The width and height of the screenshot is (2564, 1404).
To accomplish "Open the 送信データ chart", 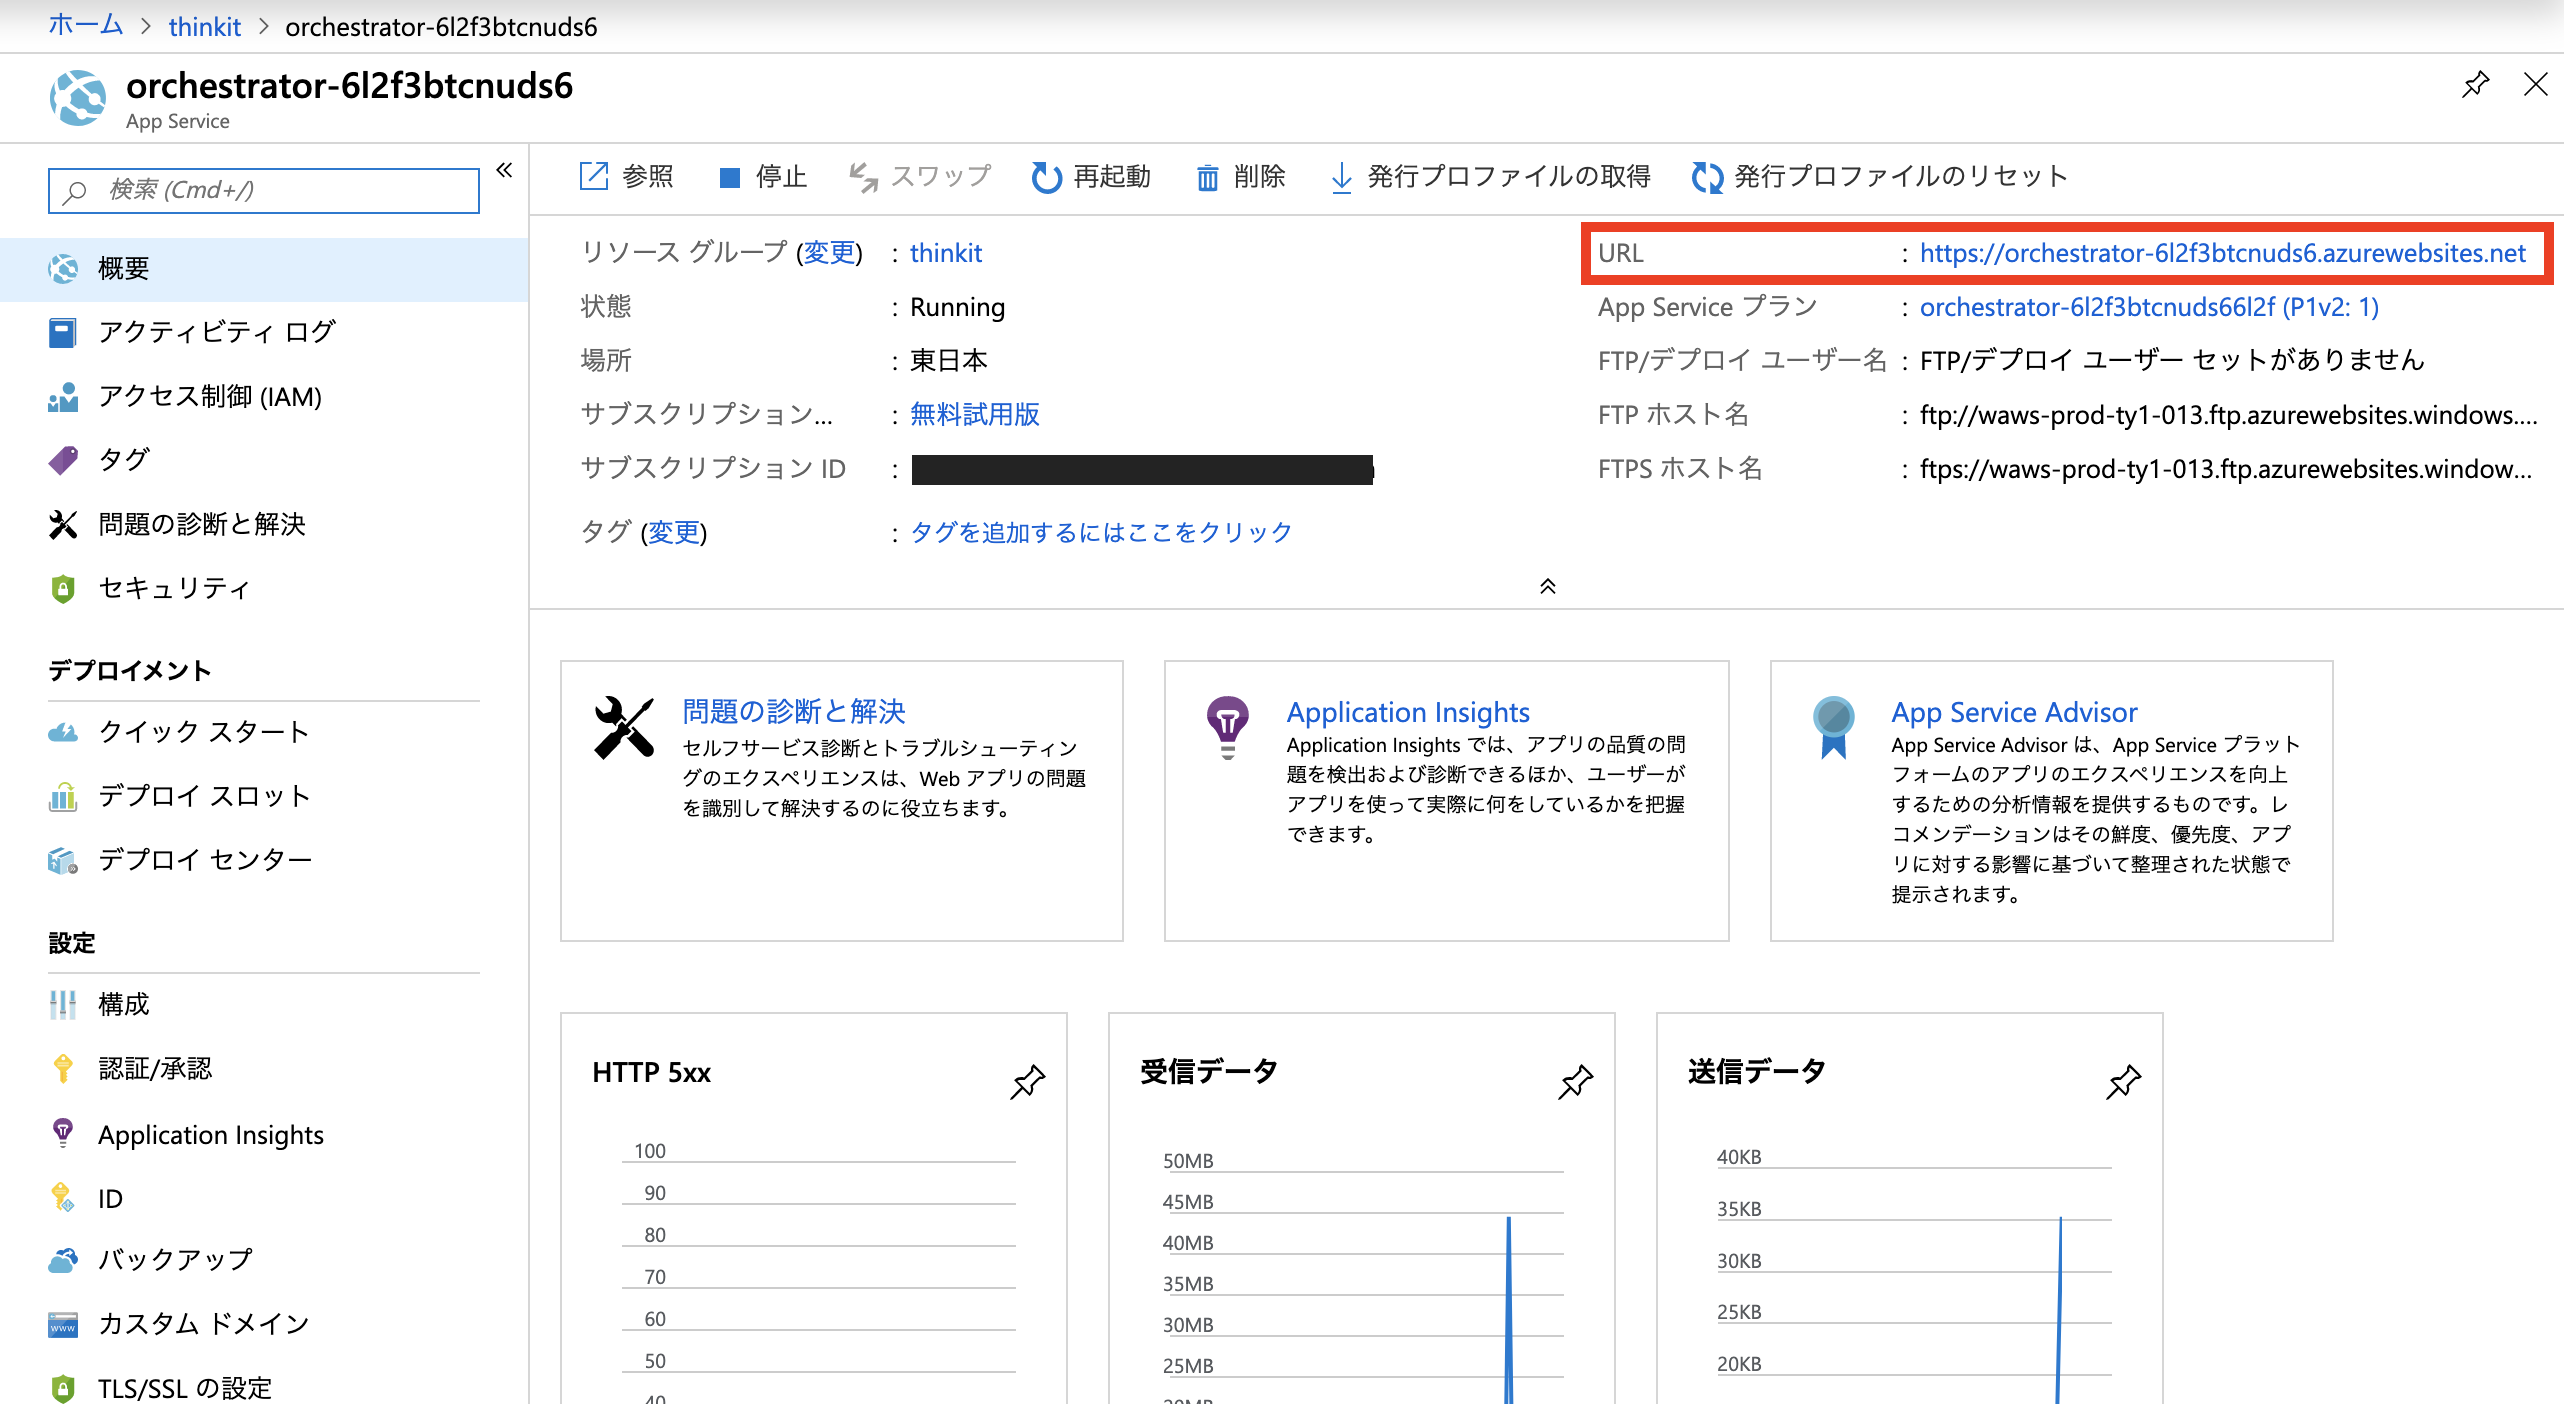I will (1910, 1208).
